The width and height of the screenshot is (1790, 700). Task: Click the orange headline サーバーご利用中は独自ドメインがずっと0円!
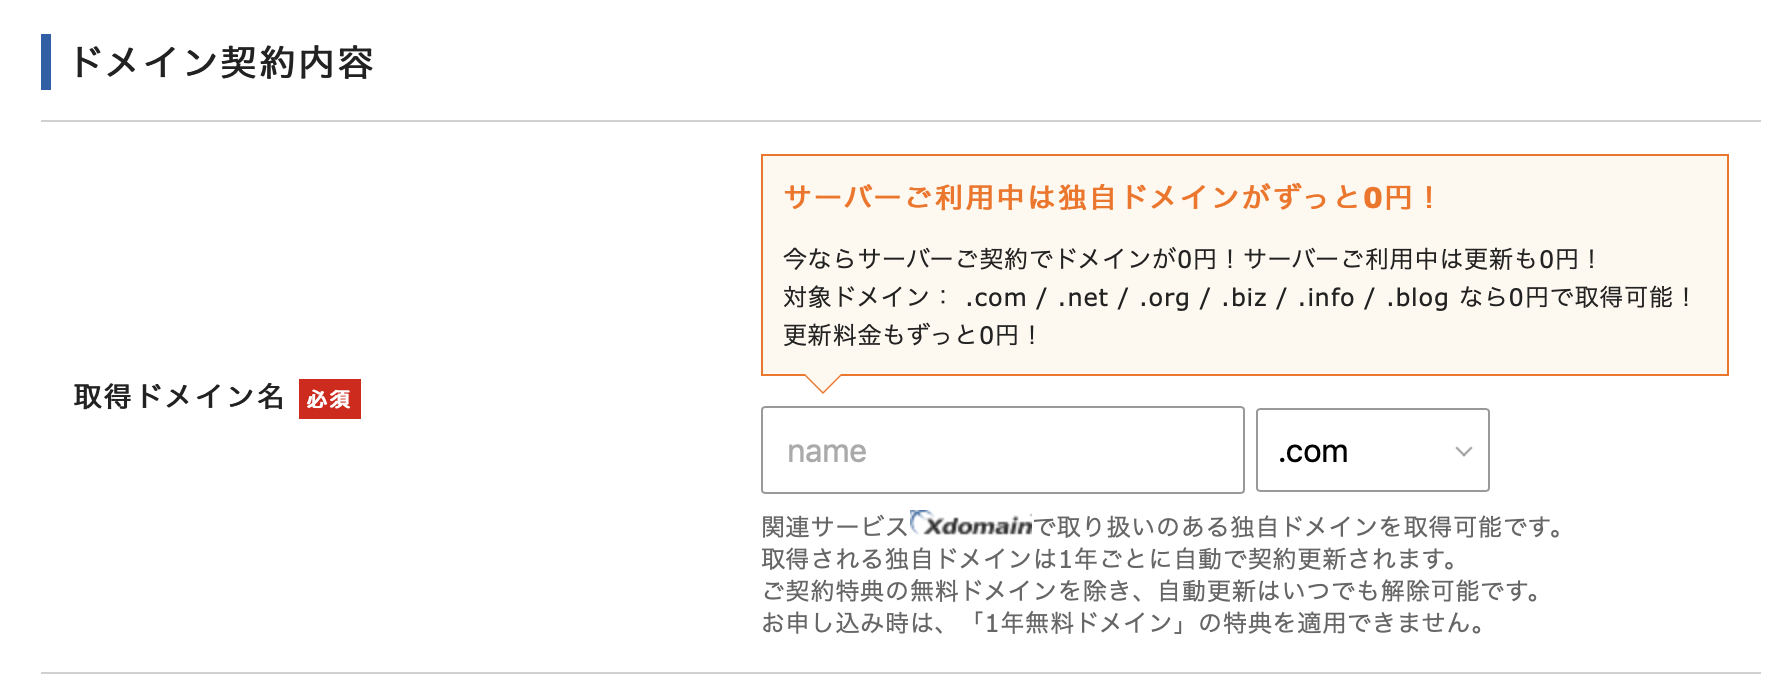tap(1111, 197)
